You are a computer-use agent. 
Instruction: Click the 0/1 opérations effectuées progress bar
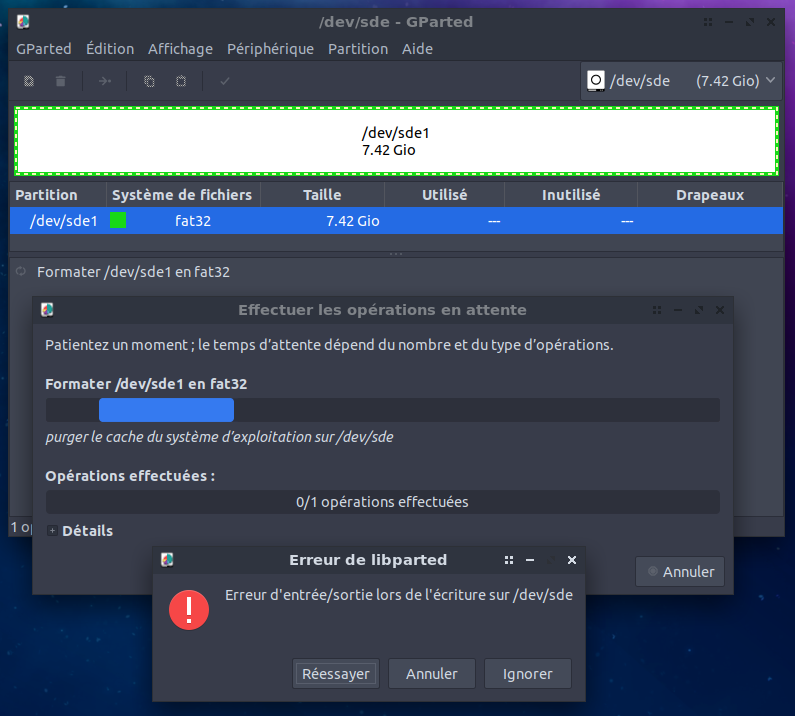(383, 502)
